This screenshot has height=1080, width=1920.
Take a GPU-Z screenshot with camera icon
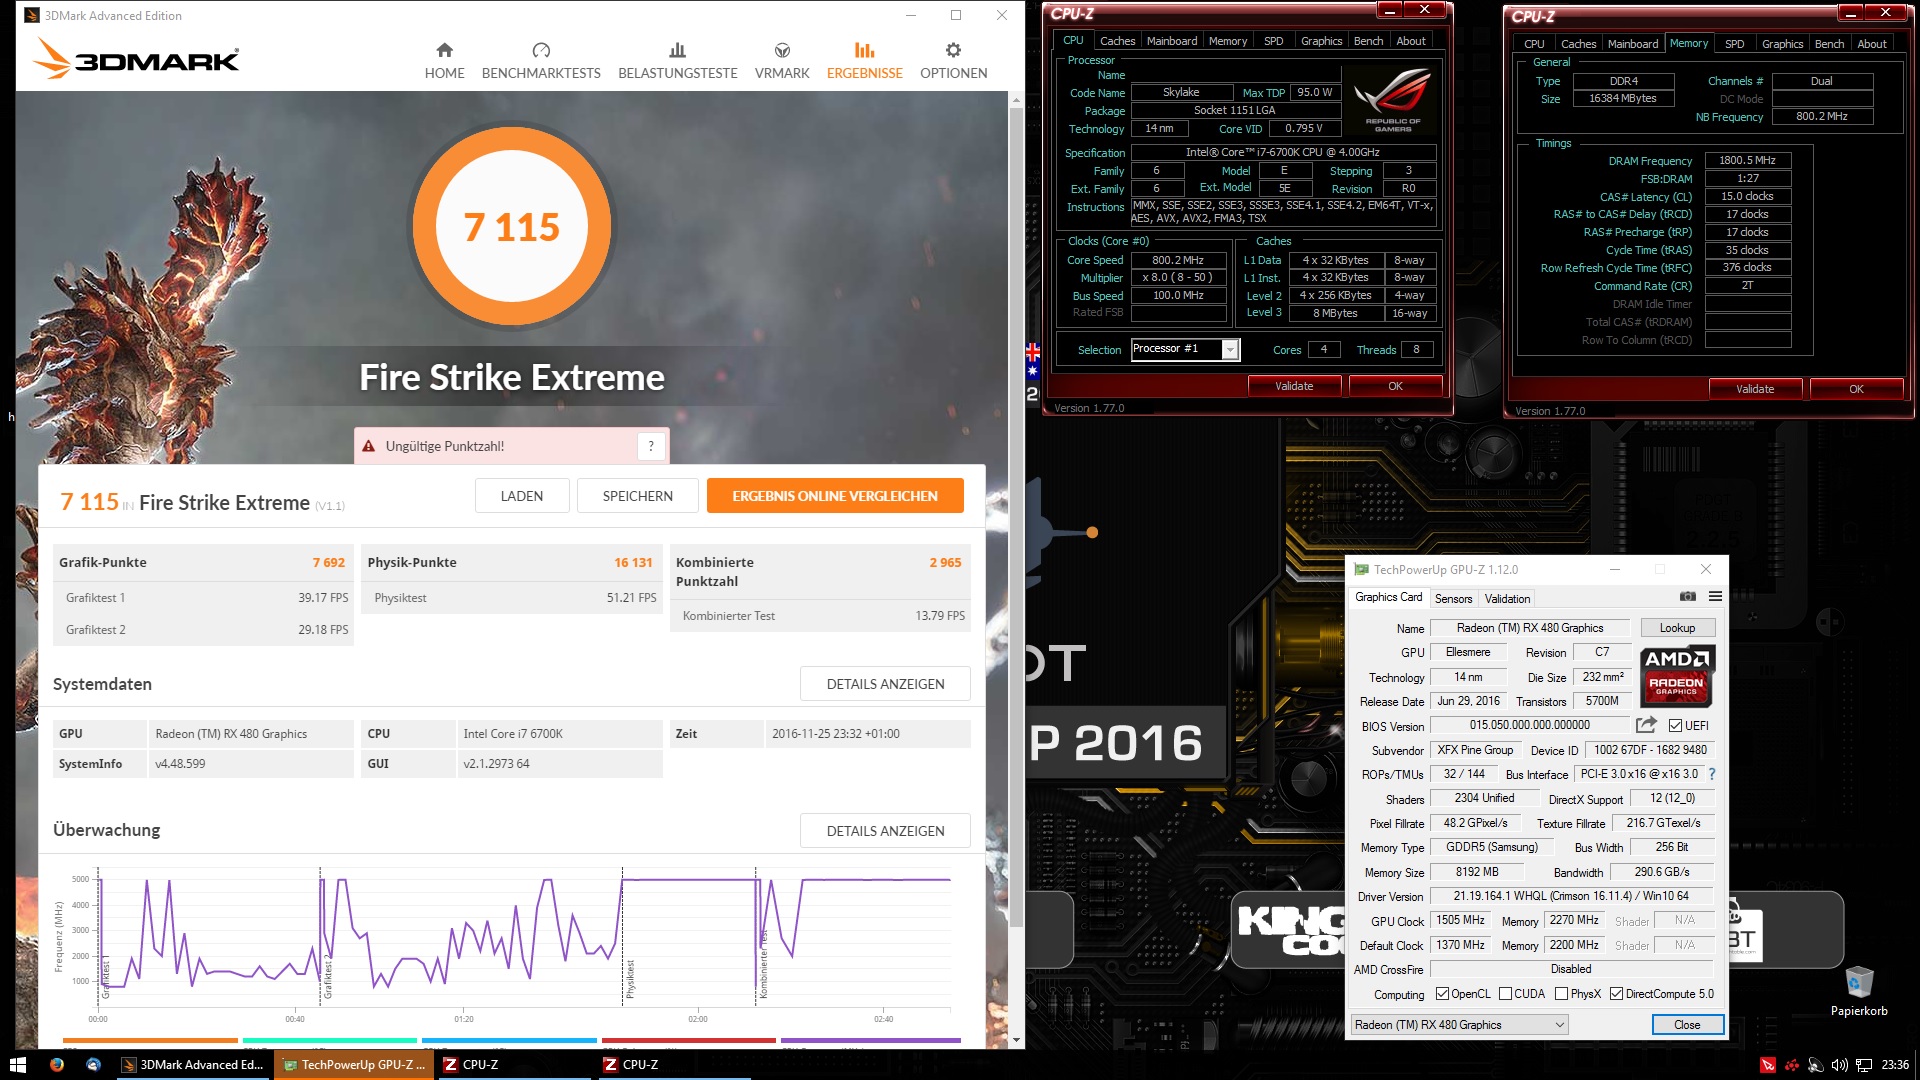coord(1688,597)
